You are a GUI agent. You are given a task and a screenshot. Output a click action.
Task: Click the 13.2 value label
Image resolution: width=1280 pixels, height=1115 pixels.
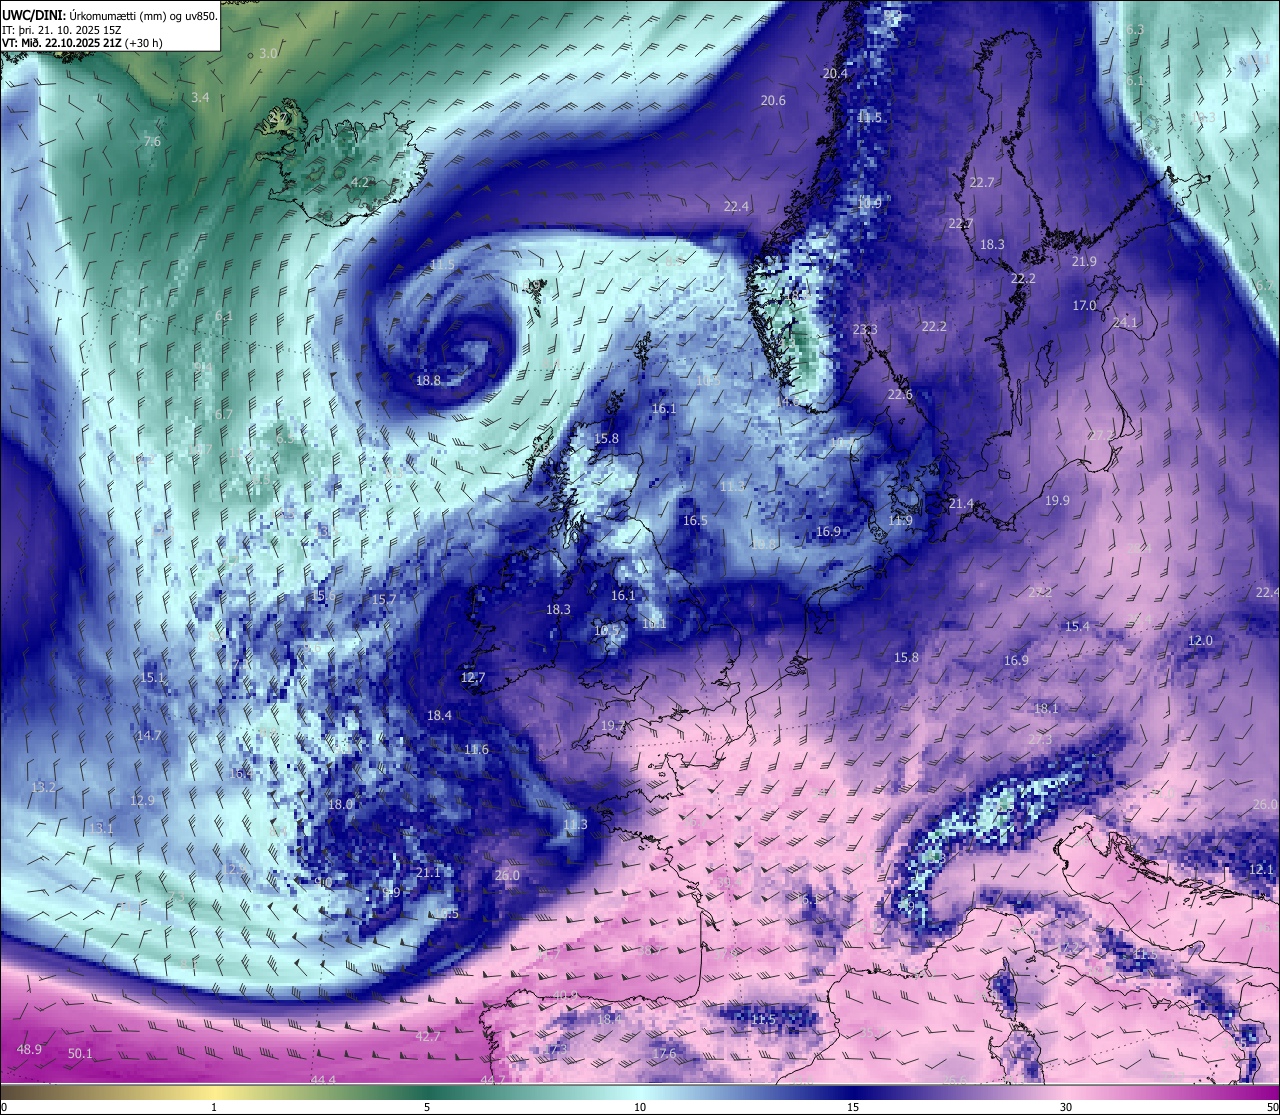click(43, 787)
